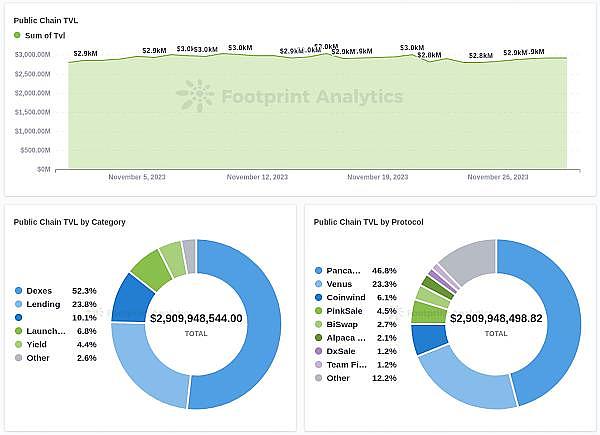Image resolution: width=600 pixels, height=435 pixels.
Task: Click the Footprint Analytics watermark logo
Action: (x=194, y=96)
